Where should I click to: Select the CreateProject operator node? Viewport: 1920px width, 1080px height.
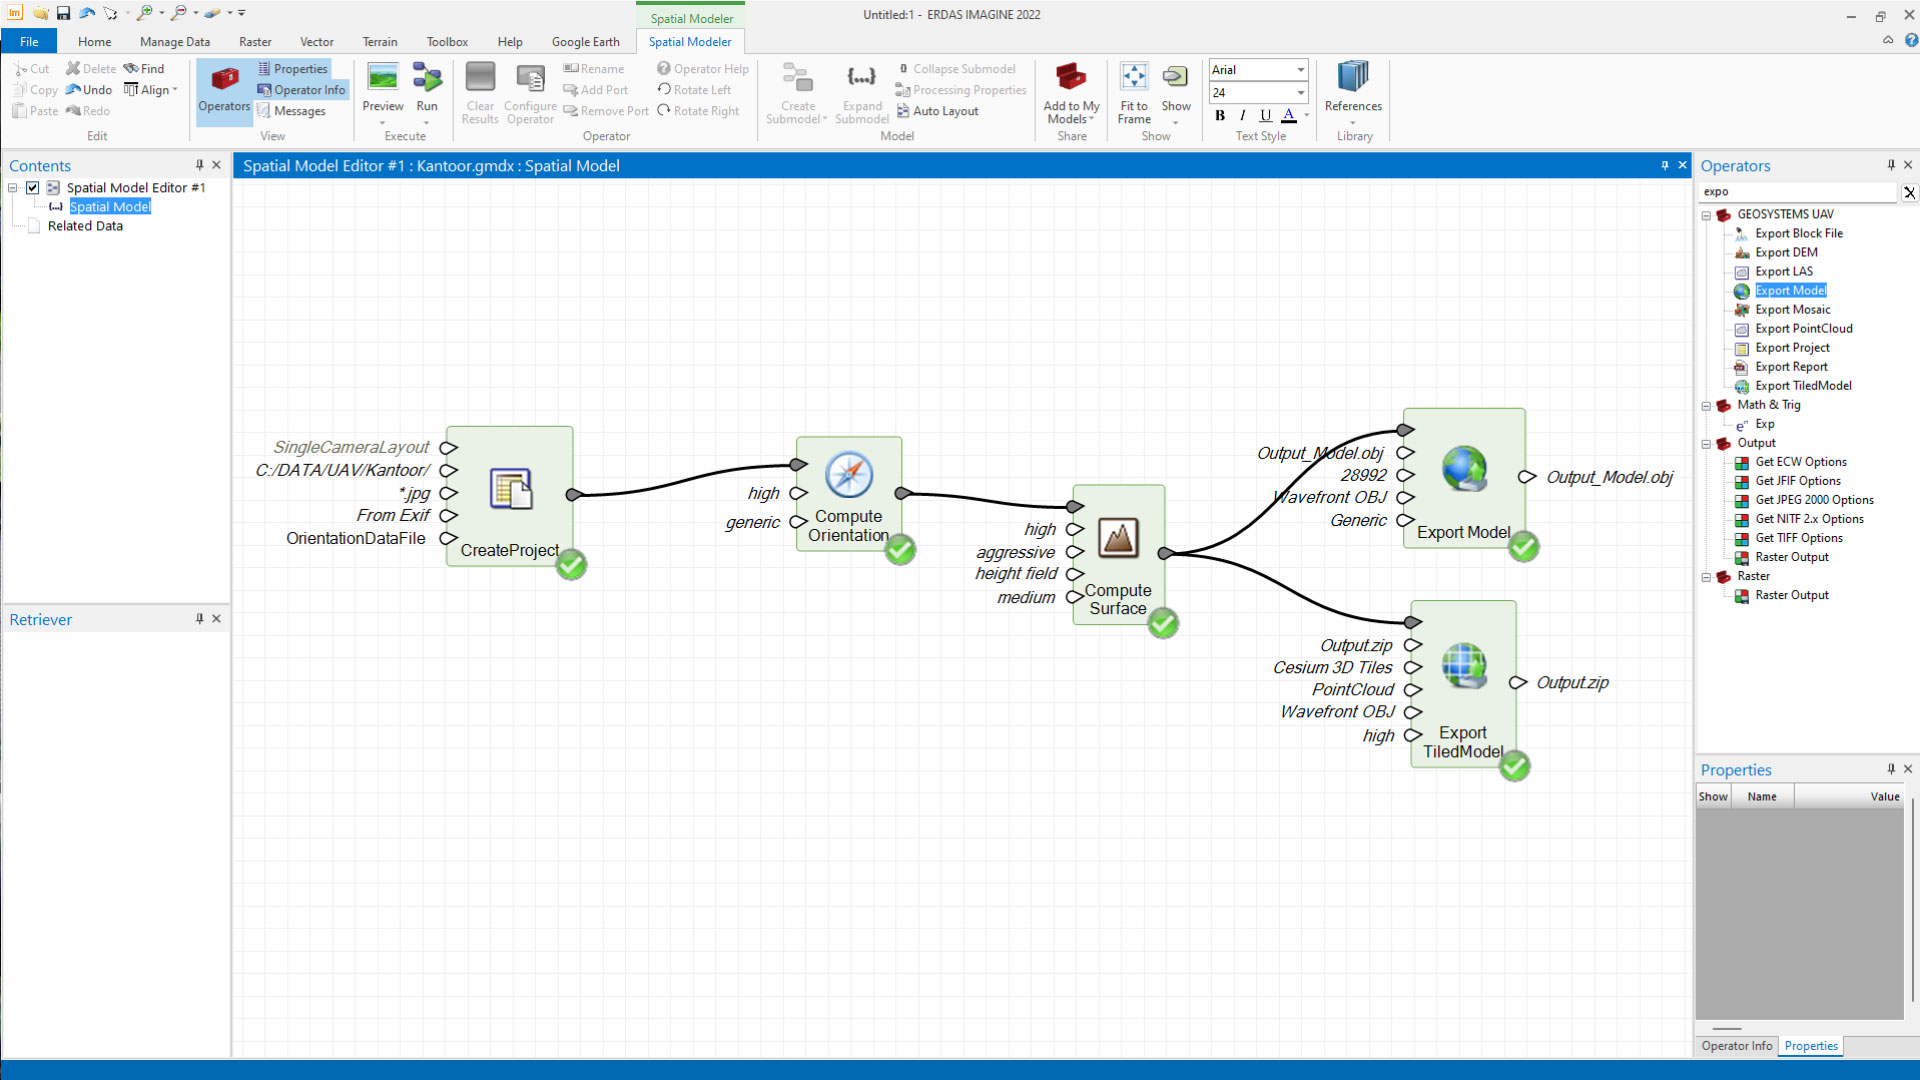point(510,496)
